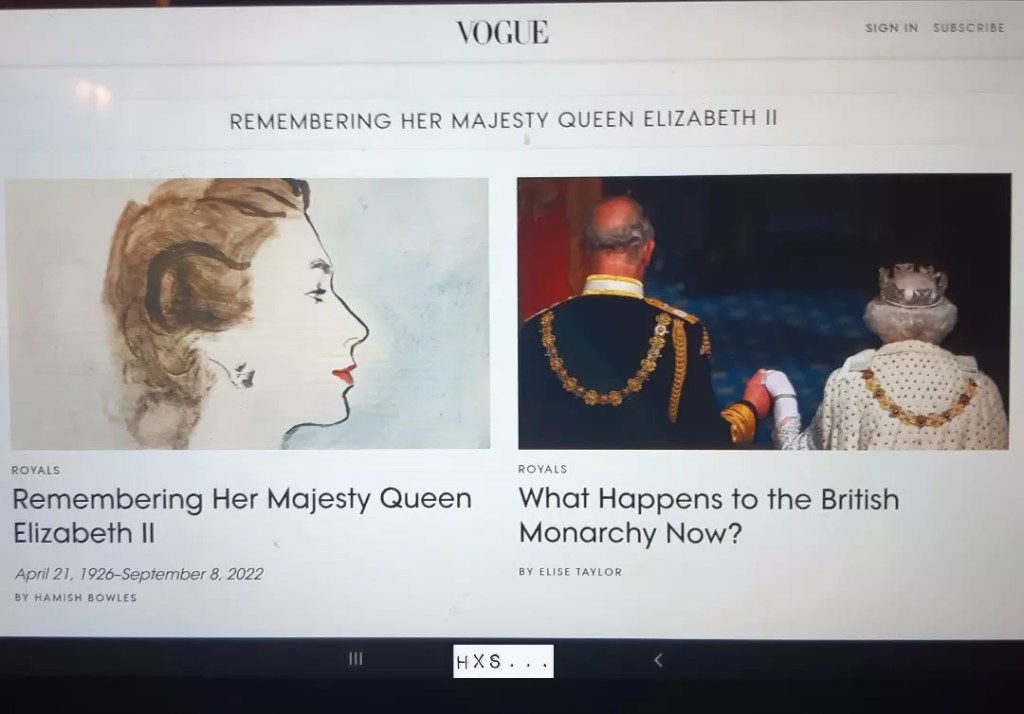Tap the Android recent apps icon
This screenshot has width=1024, height=714.
(355, 658)
